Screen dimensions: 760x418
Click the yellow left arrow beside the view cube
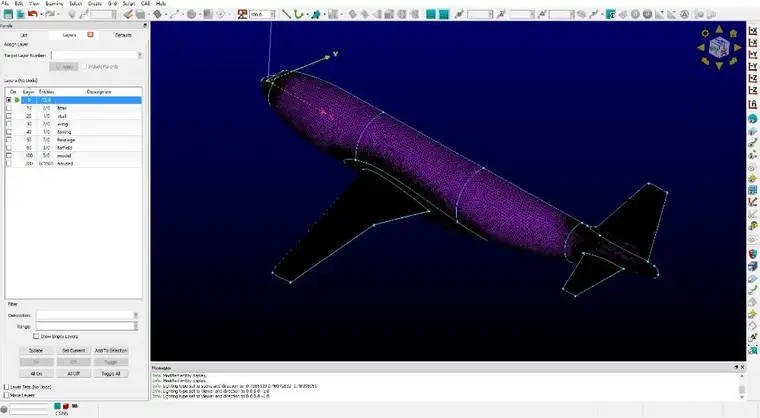701,48
